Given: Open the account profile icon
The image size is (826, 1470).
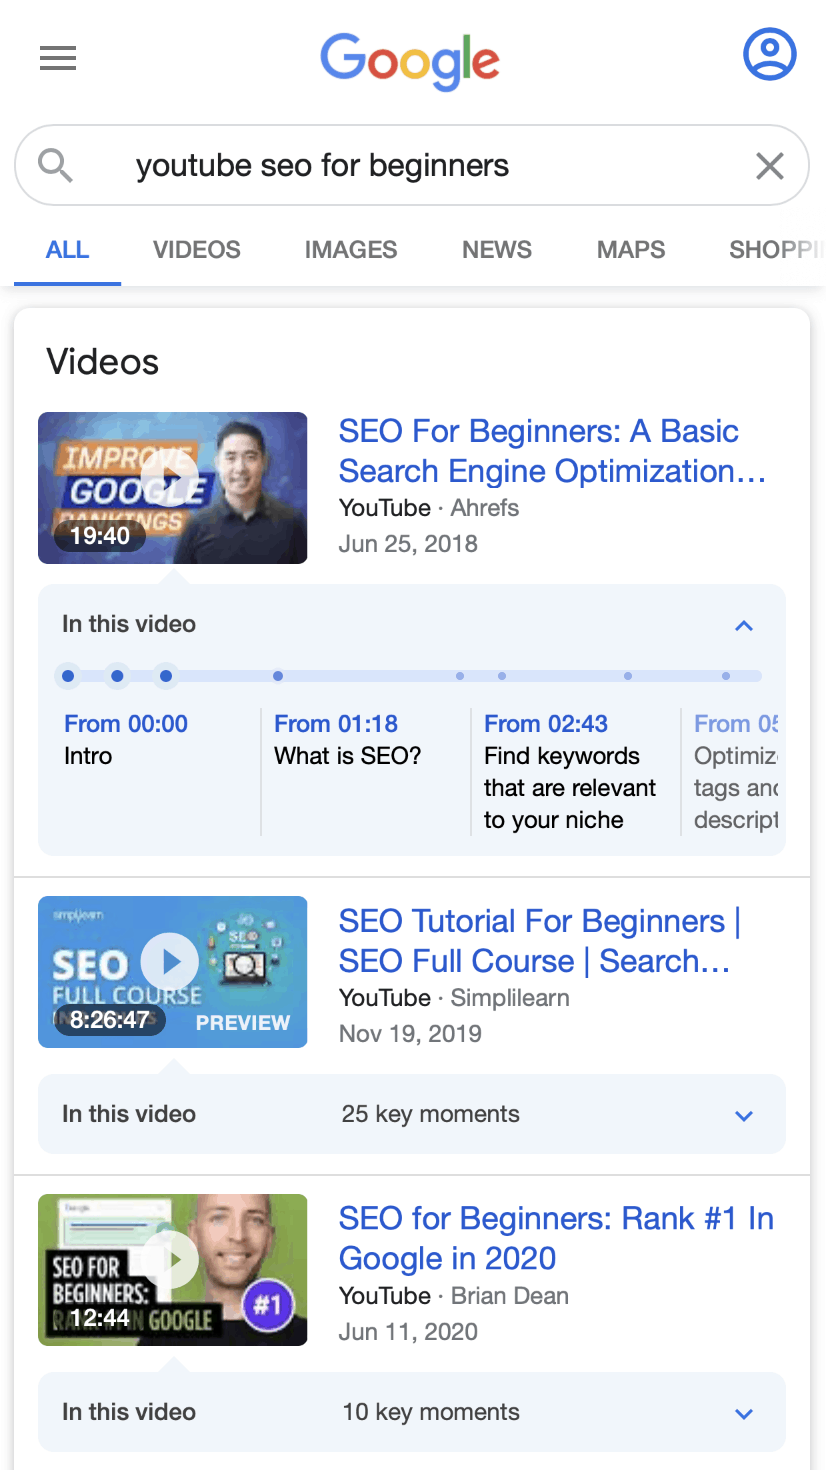Looking at the screenshot, I should tap(769, 54).
